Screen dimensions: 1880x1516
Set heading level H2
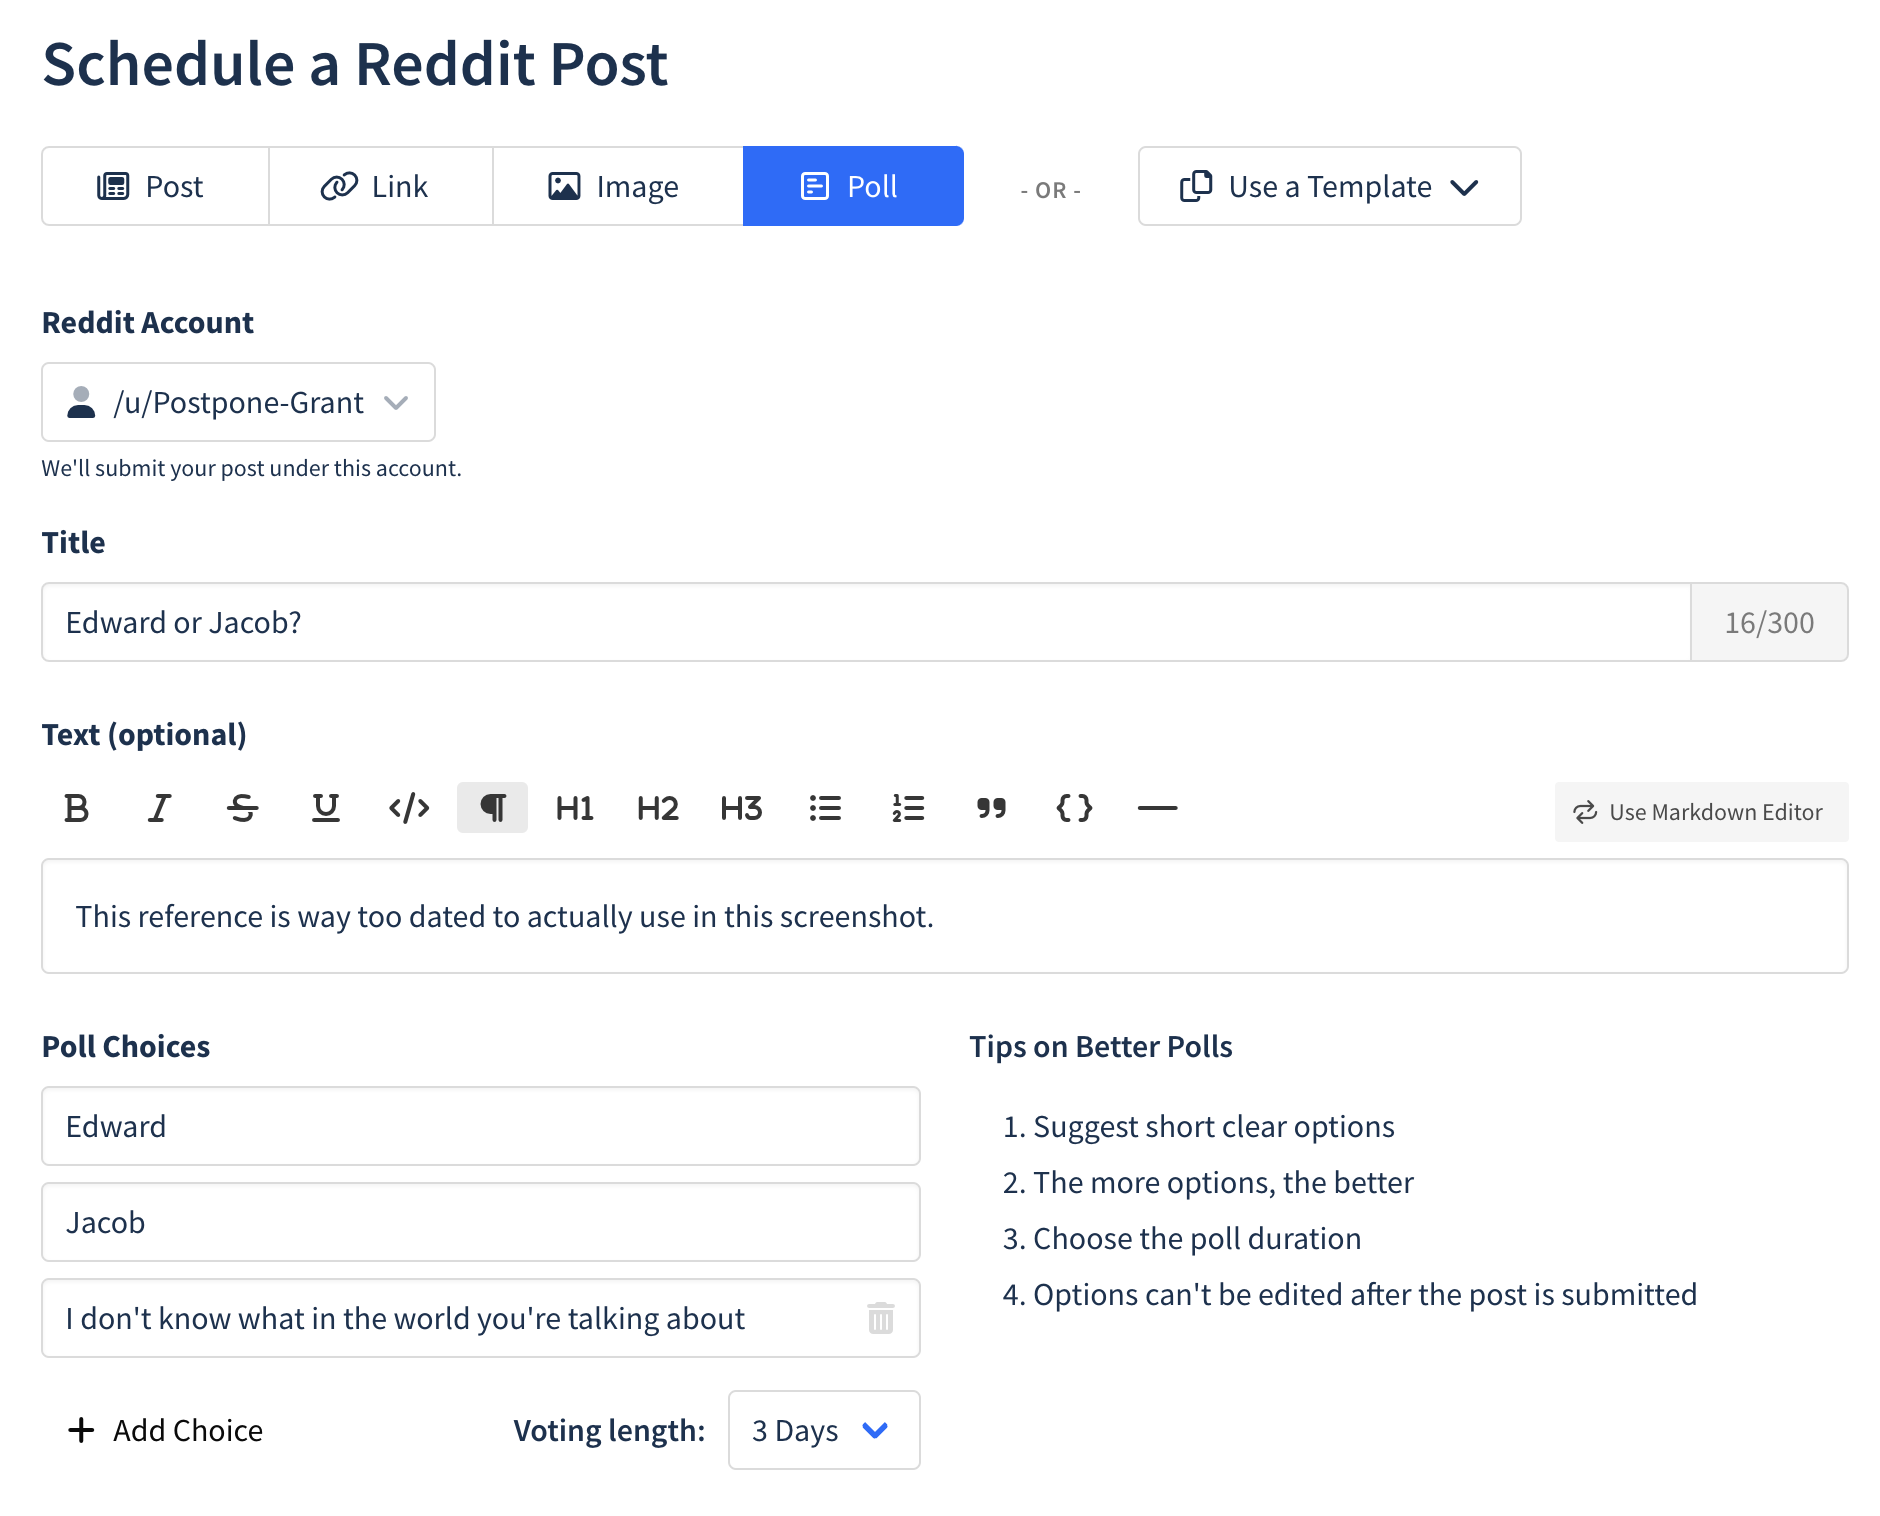click(658, 808)
